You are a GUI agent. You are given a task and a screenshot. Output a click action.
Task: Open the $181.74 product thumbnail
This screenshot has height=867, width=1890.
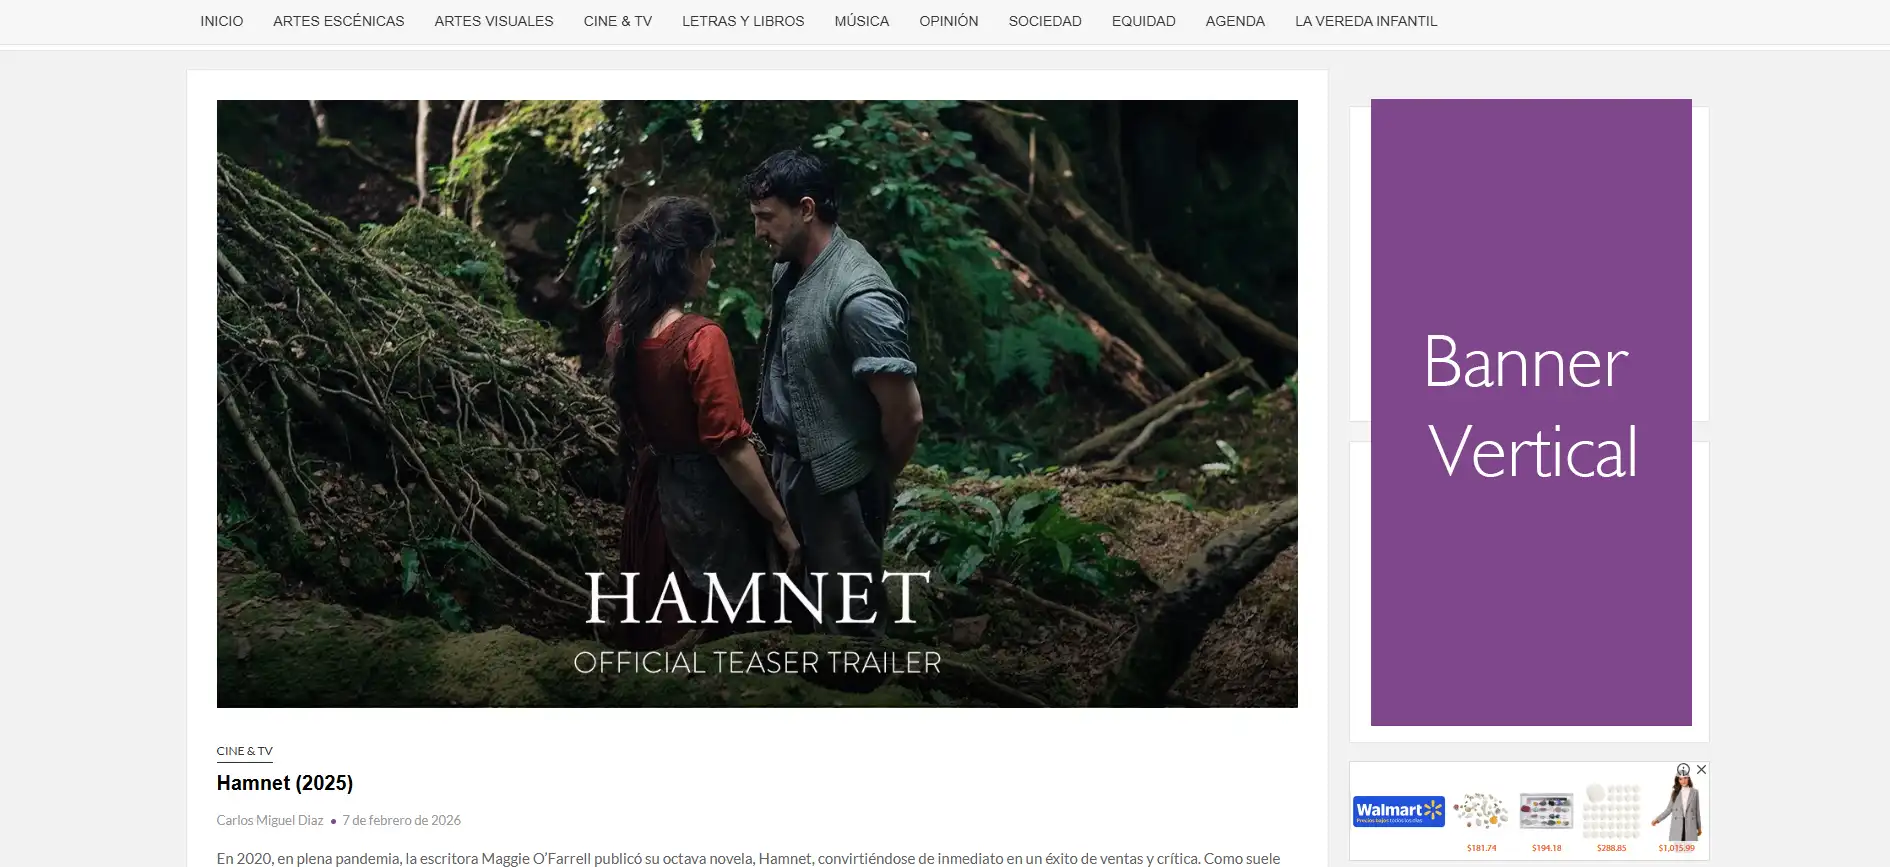tap(1481, 812)
